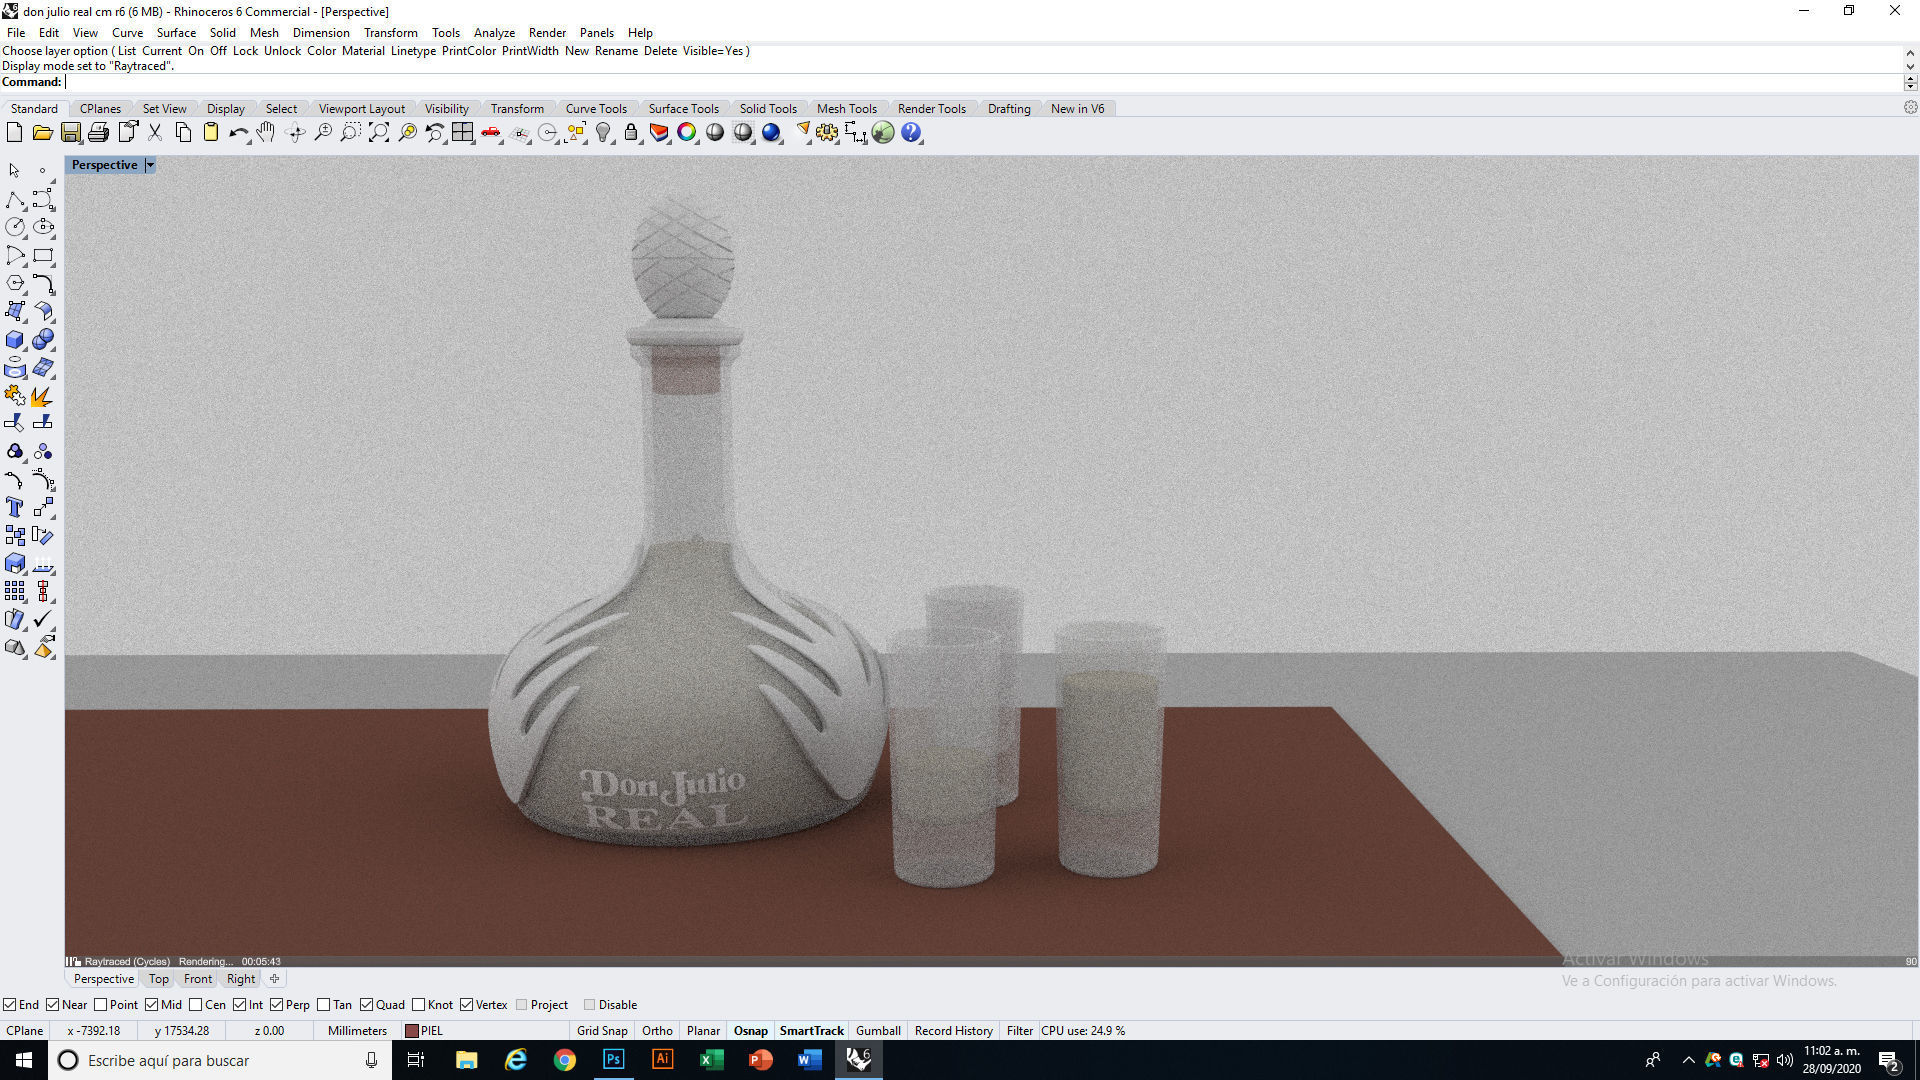This screenshot has width=1920, height=1080.
Task: Click the four viewports layout icon
Action: click(x=462, y=133)
